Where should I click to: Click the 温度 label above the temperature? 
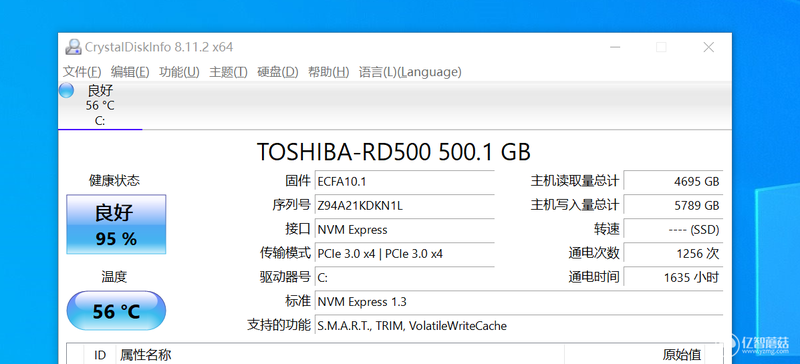[x=114, y=277]
